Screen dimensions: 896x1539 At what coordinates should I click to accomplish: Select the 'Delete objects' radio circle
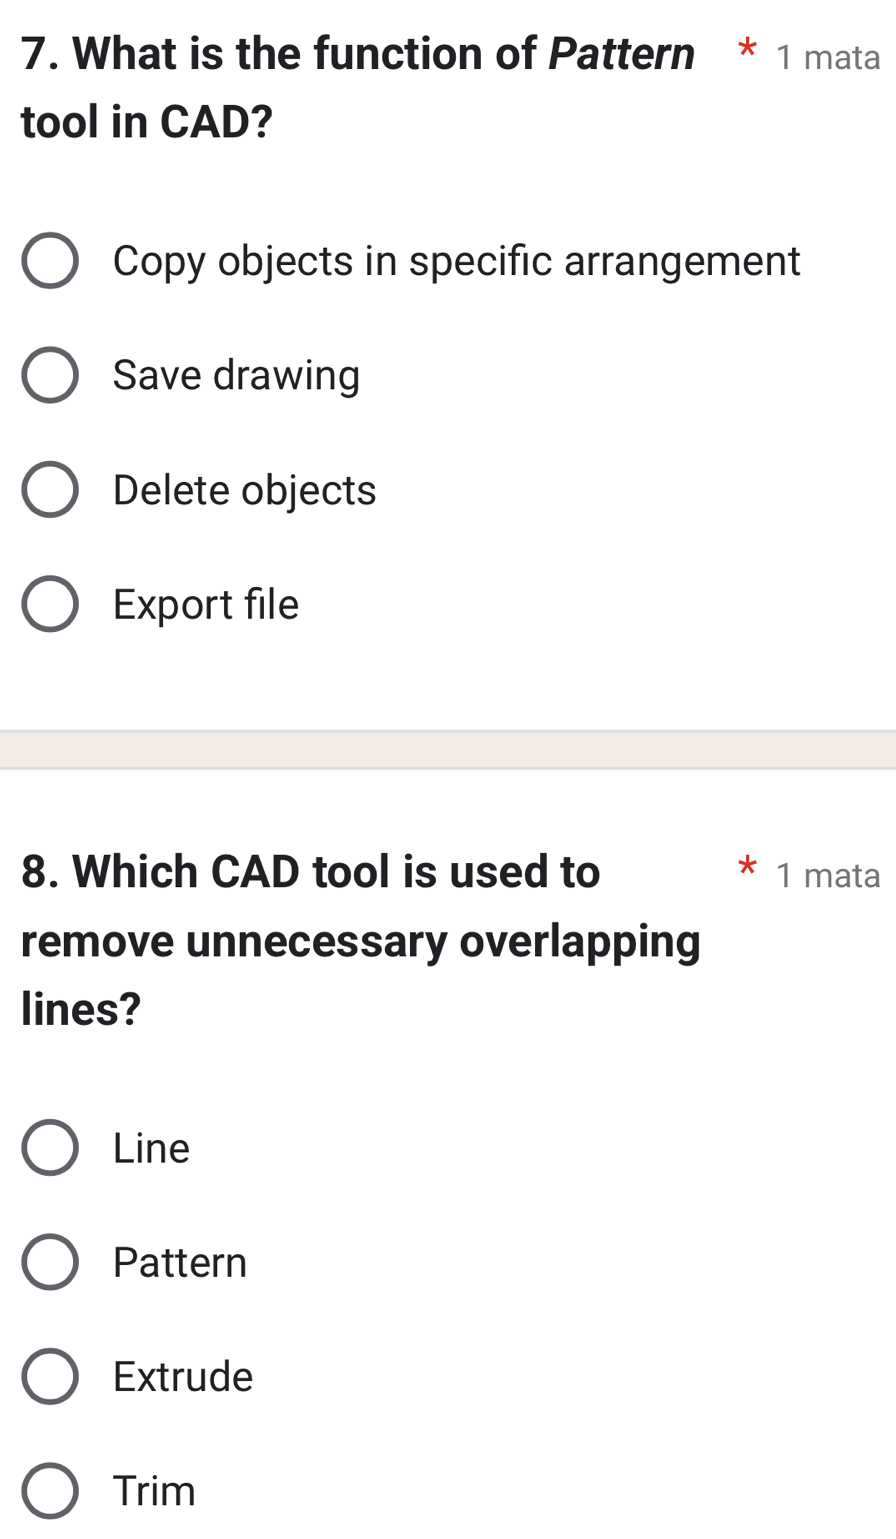50,490
